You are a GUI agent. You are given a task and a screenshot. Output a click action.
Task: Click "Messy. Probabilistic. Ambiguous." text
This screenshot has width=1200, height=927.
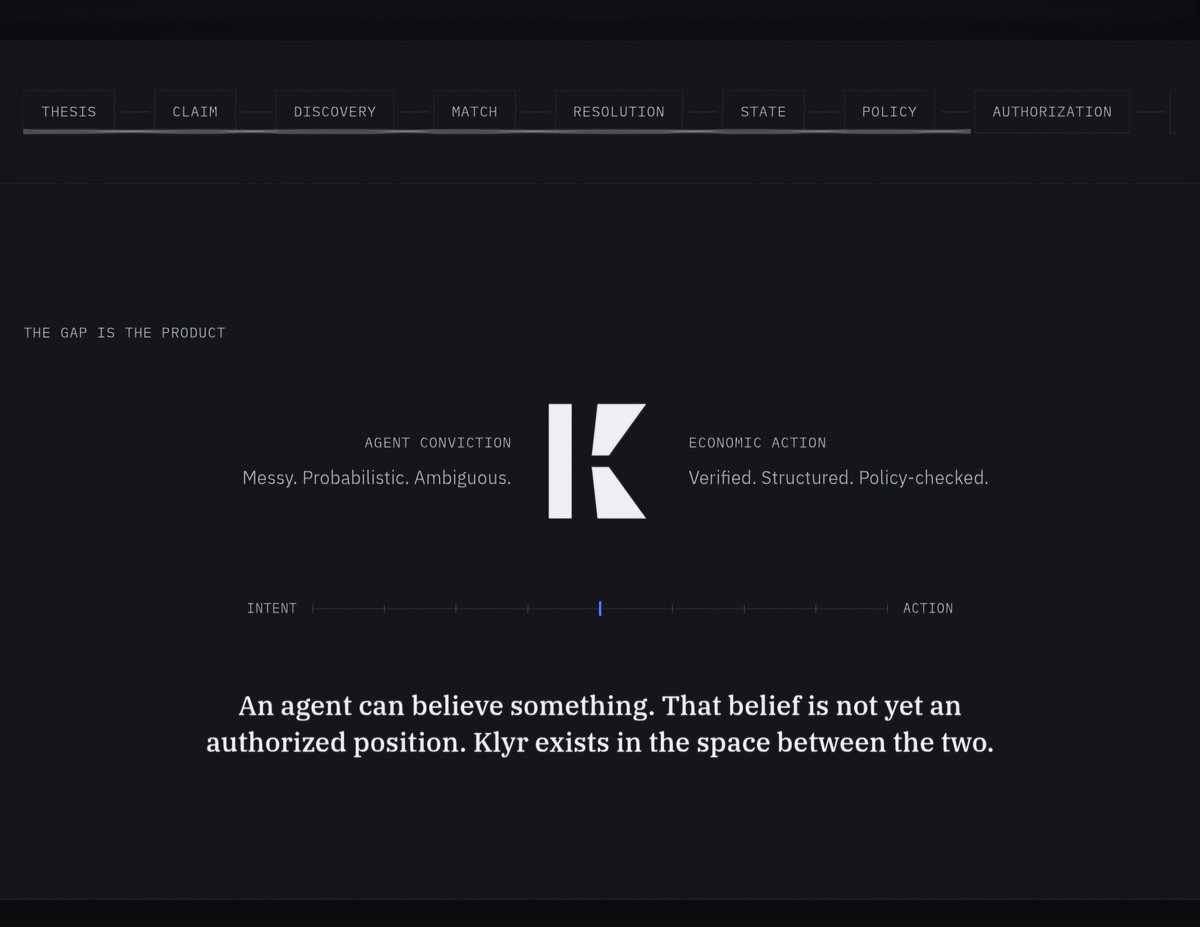[377, 478]
